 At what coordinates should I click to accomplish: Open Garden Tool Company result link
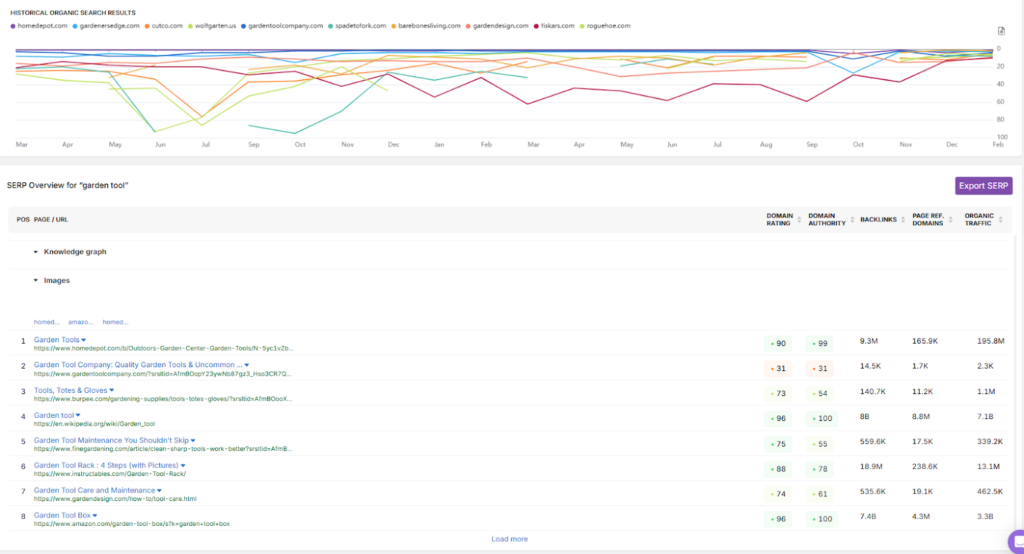[x=138, y=365]
